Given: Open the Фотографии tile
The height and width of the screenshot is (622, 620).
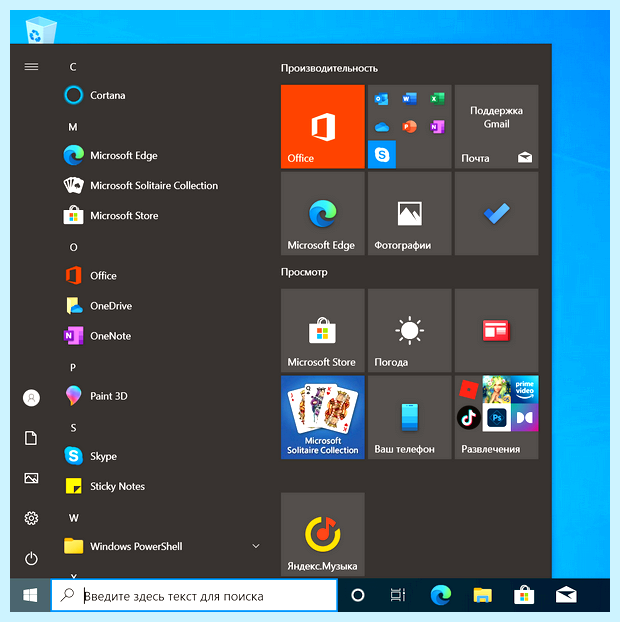Looking at the screenshot, I should click(409, 213).
